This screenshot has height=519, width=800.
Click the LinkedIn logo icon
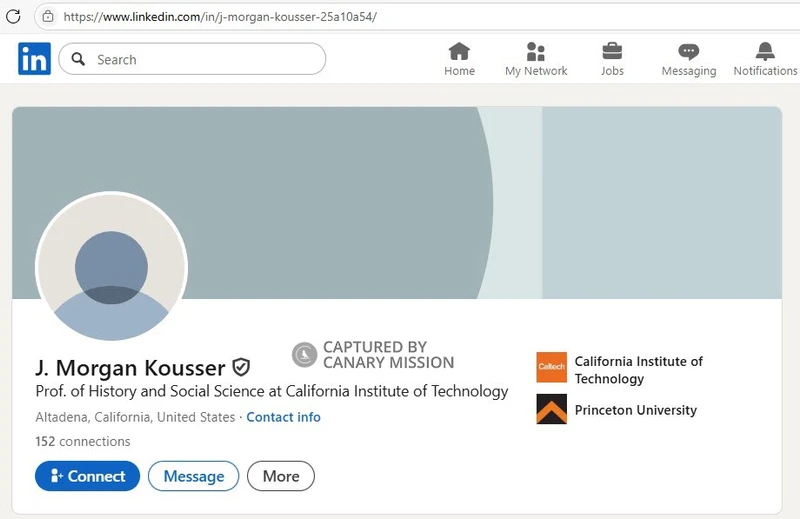point(34,59)
